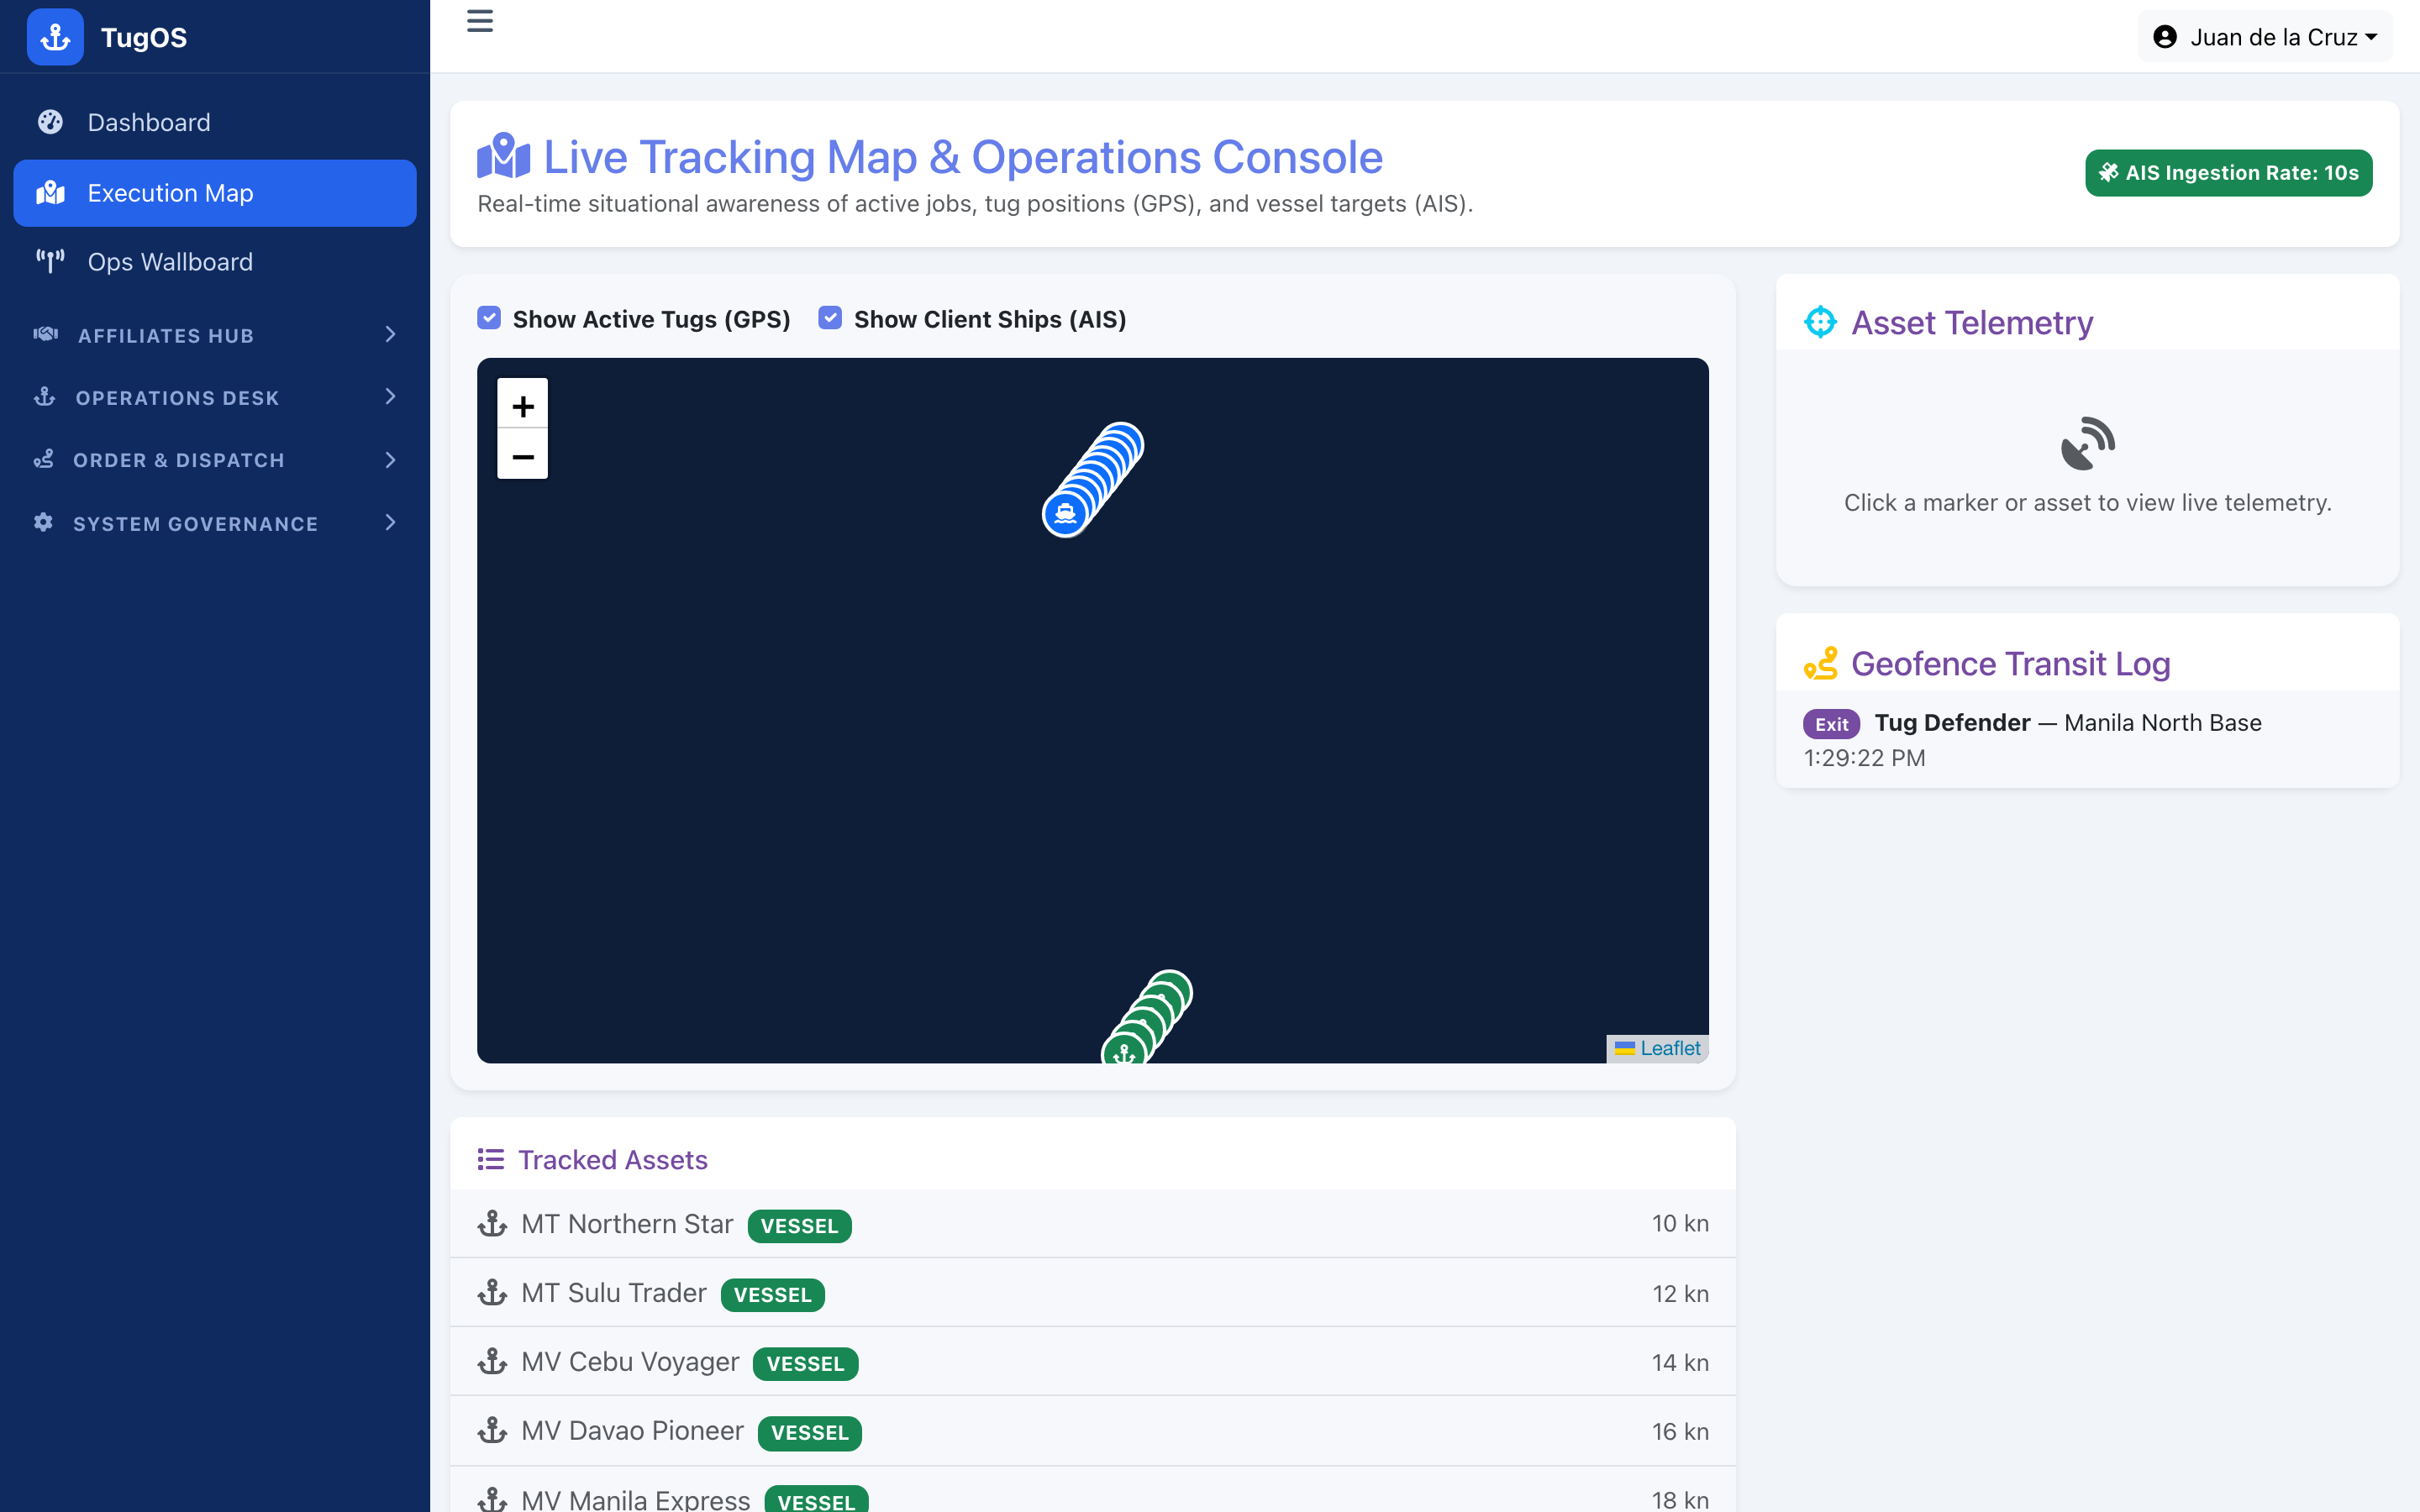The image size is (2420, 1512).
Task: Click the Operations Desk anchor icon
Action: (45, 397)
